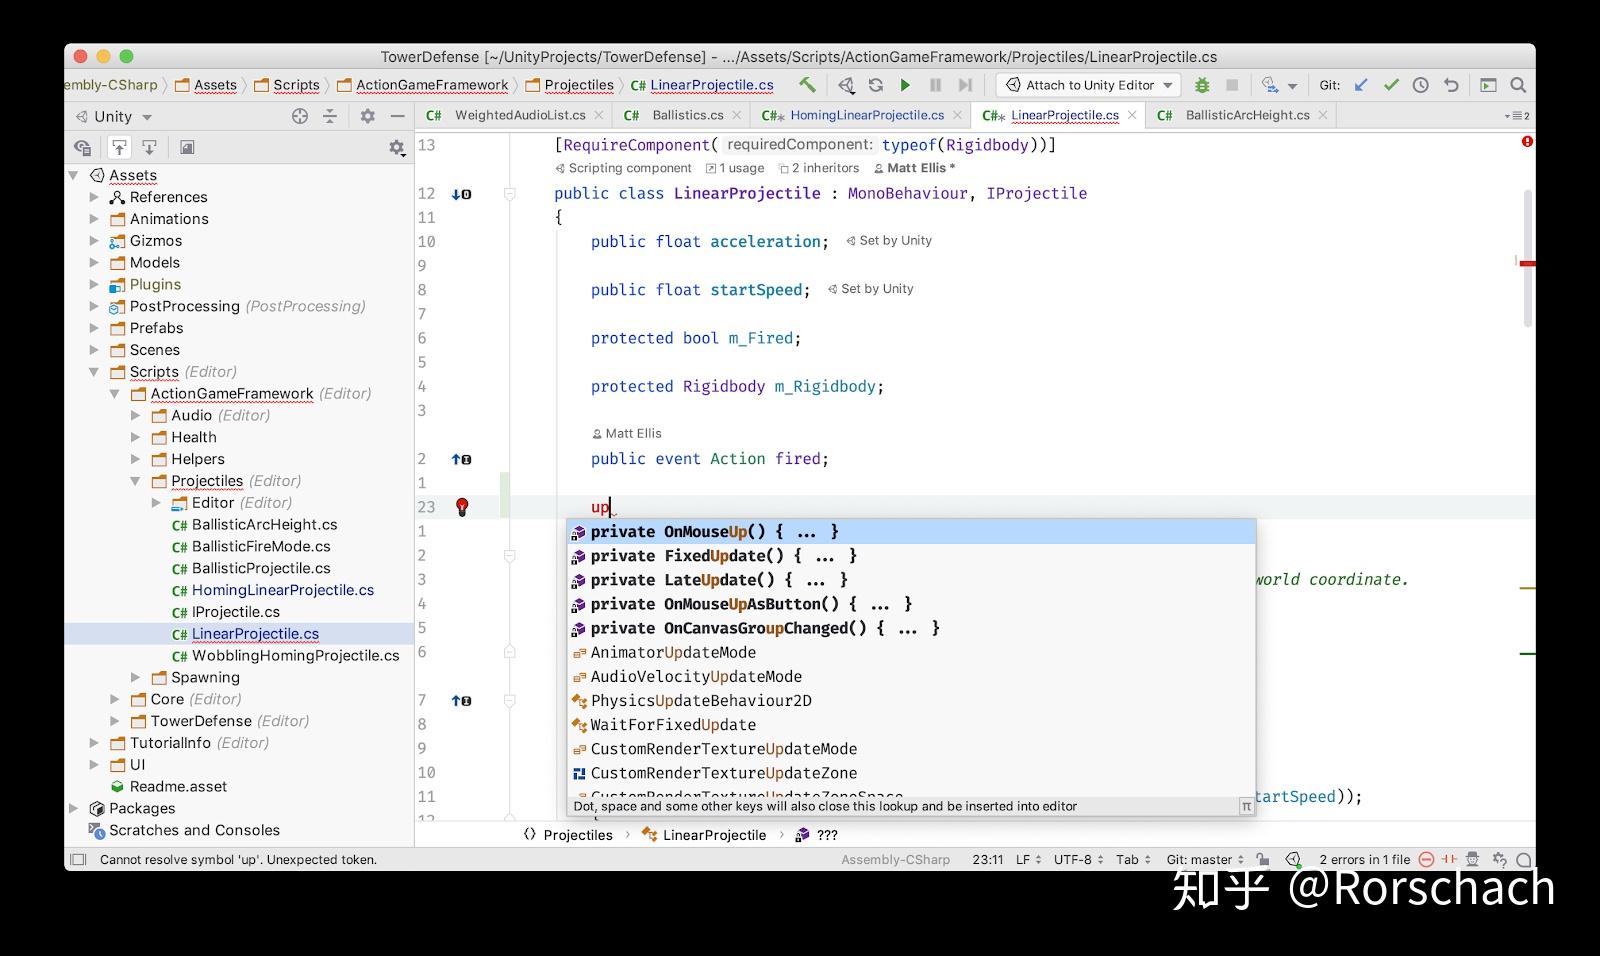Open Search Everywhere with the magnifier icon

[x=1518, y=86]
